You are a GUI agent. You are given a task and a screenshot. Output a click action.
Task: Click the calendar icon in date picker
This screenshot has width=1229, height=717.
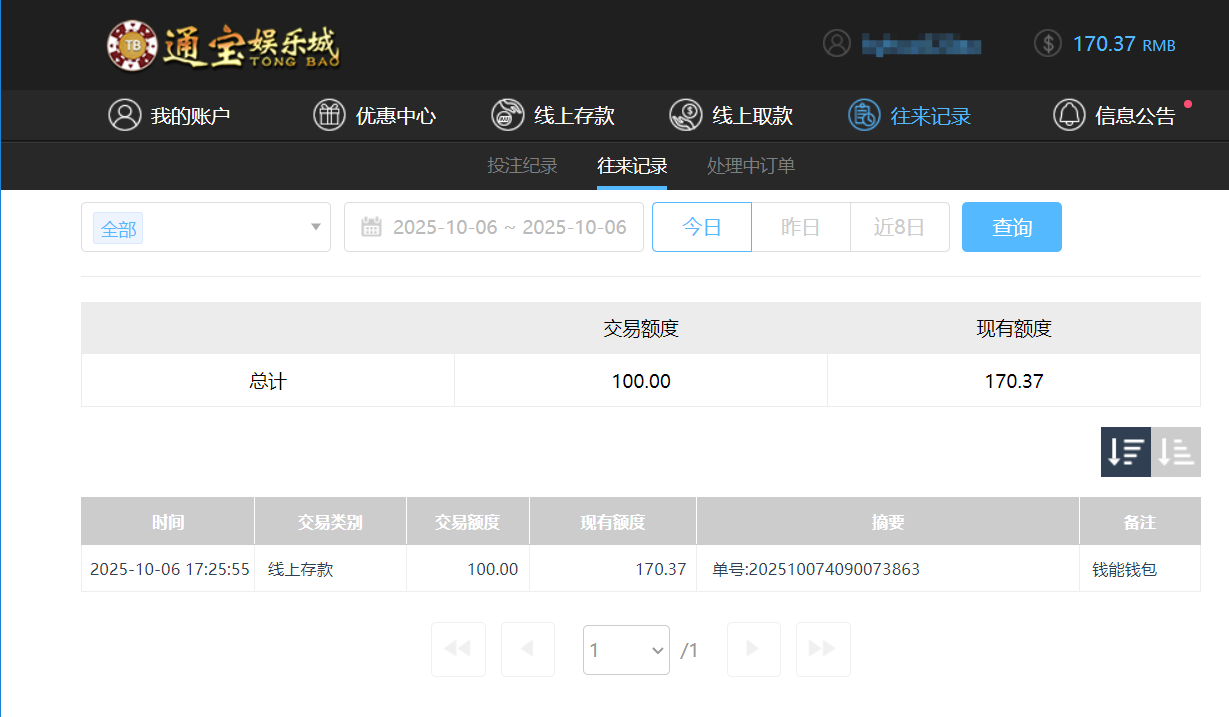point(372,227)
